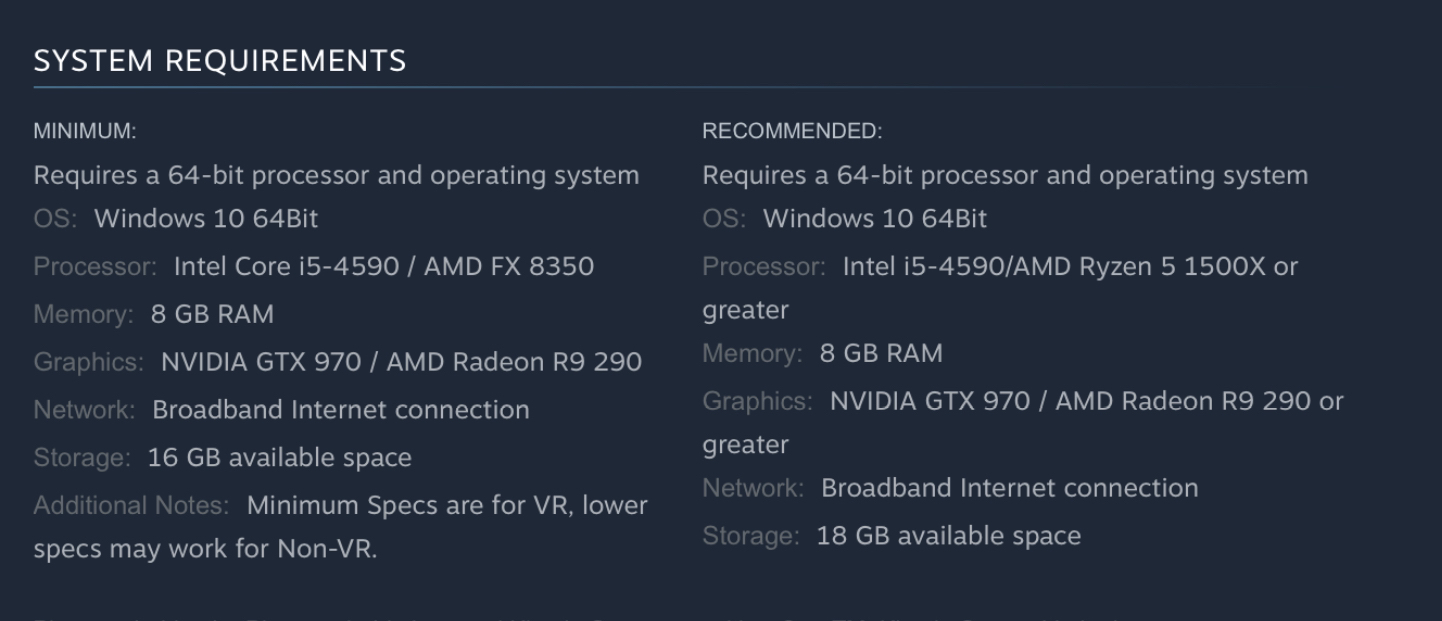Click 8 GB RAM in the Minimum column

pyautogui.click(x=212, y=315)
